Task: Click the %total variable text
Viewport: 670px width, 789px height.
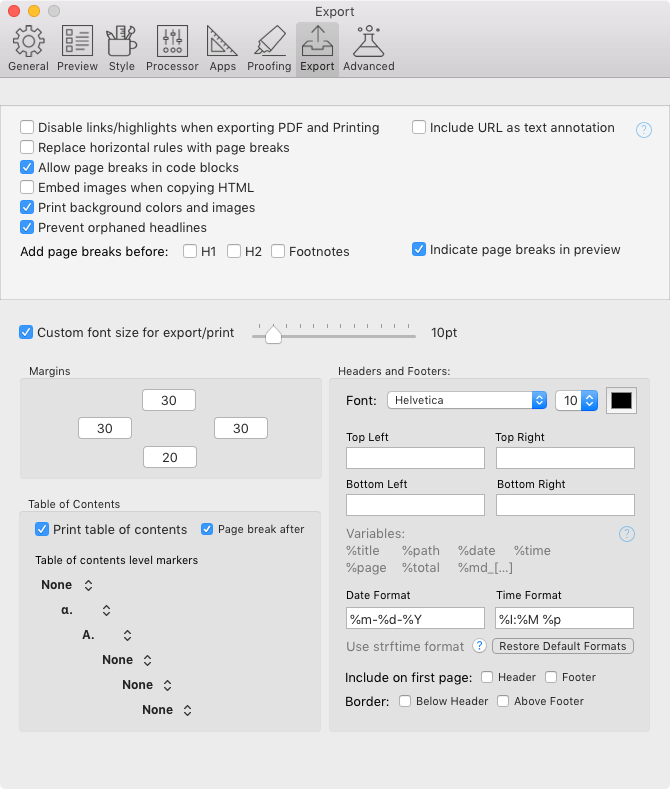Action: pos(421,568)
